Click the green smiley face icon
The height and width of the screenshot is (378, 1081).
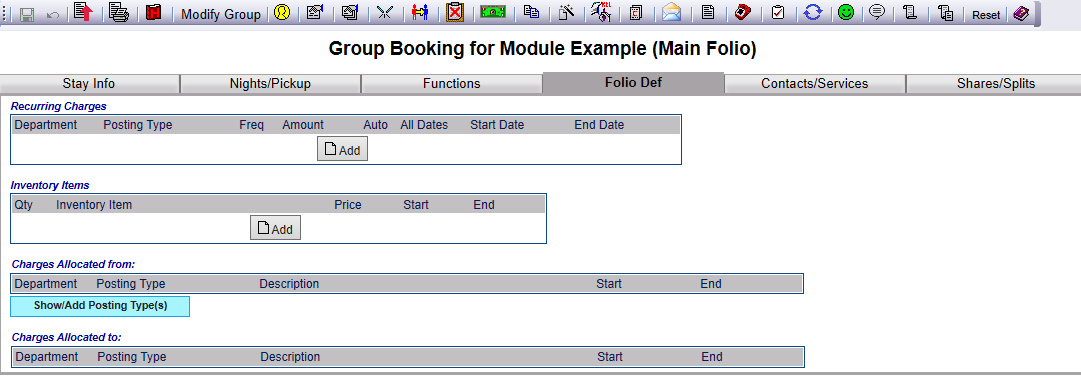click(x=845, y=13)
